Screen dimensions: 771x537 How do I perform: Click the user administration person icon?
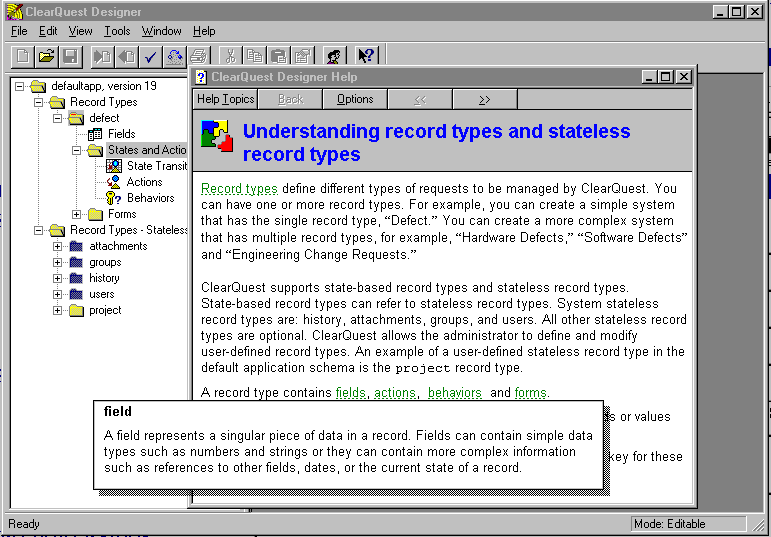(x=334, y=57)
